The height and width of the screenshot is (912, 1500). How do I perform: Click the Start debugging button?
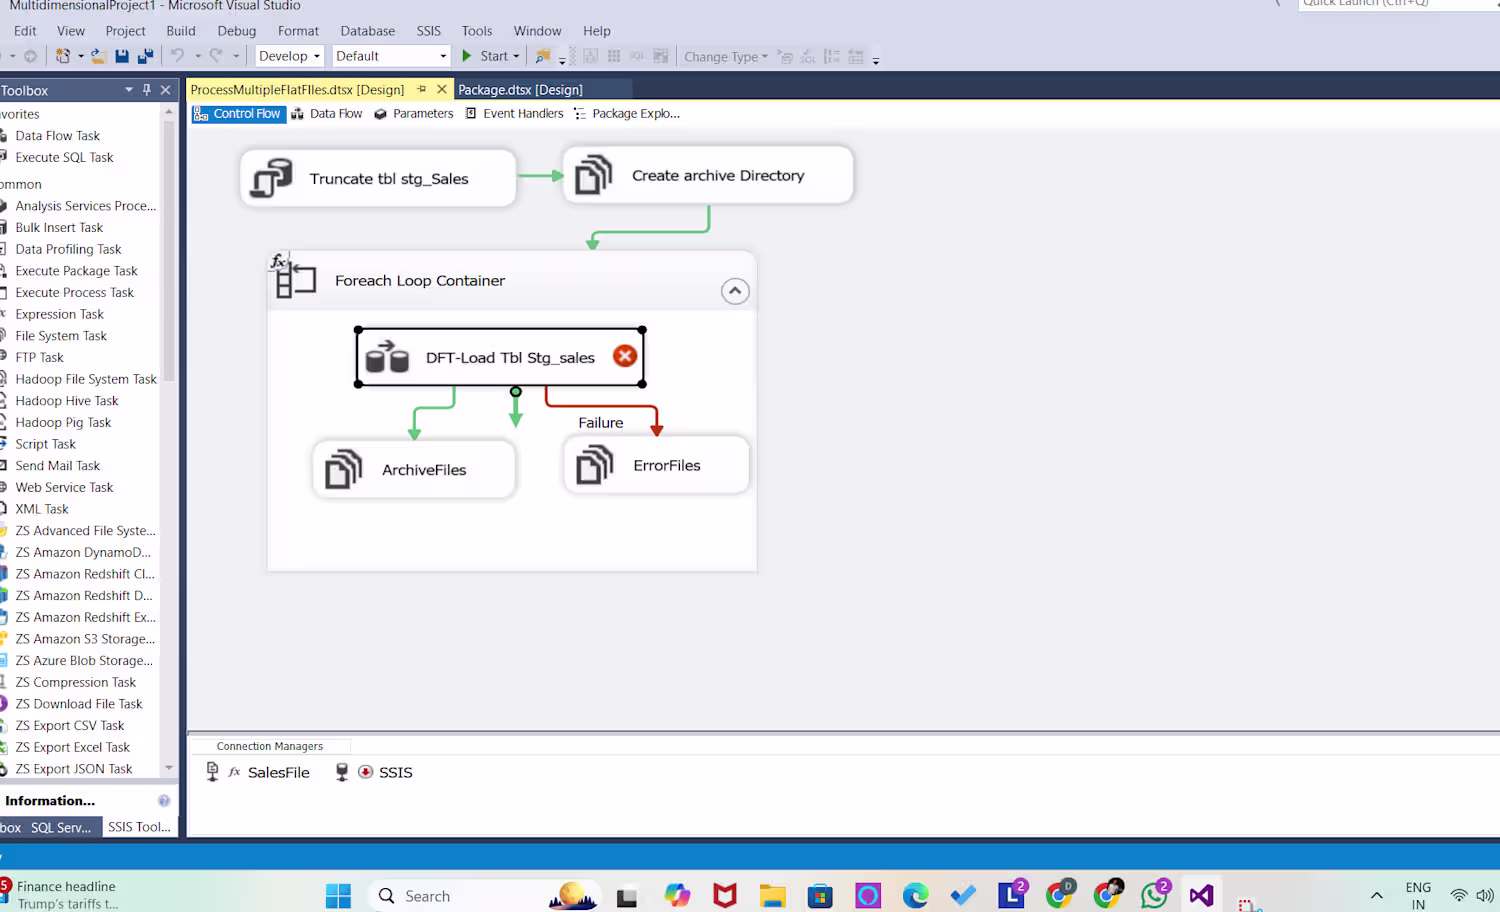[x=486, y=56]
